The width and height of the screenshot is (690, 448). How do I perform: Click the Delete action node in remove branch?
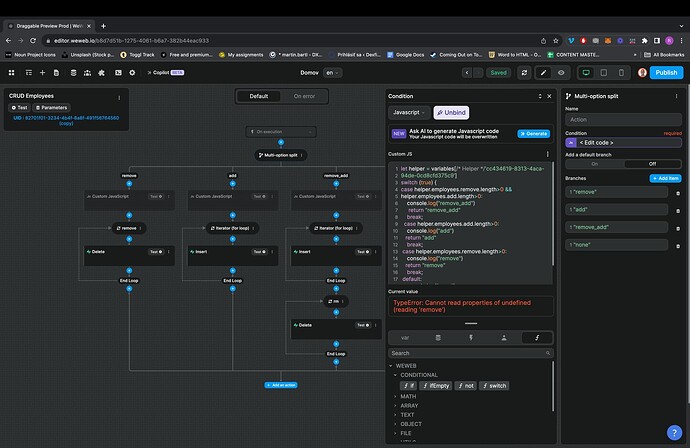coord(129,255)
